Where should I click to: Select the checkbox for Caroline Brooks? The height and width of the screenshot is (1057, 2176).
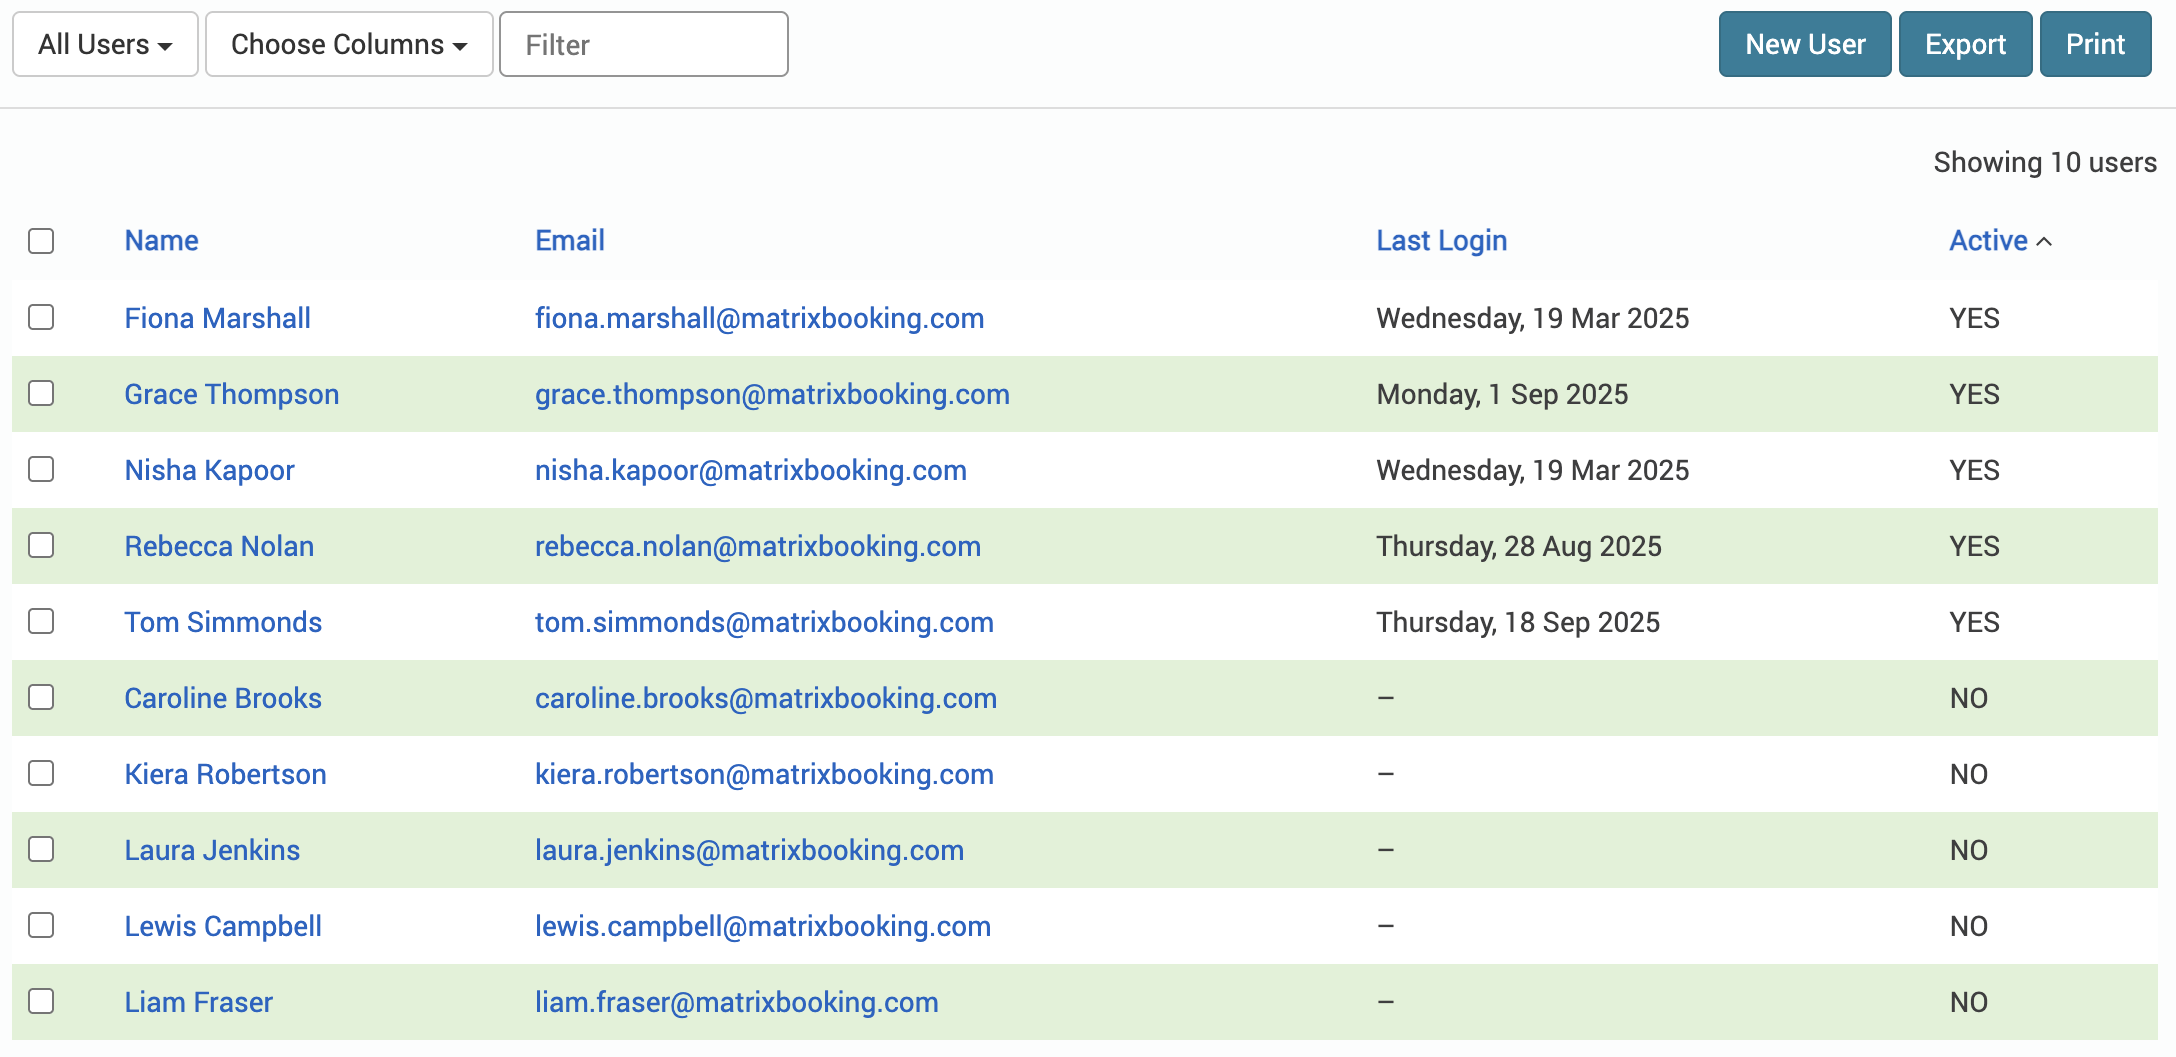(41, 698)
